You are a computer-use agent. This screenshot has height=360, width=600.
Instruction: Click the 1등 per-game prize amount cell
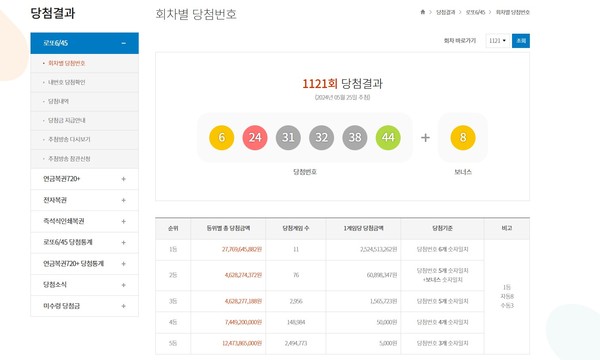[x=363, y=249]
